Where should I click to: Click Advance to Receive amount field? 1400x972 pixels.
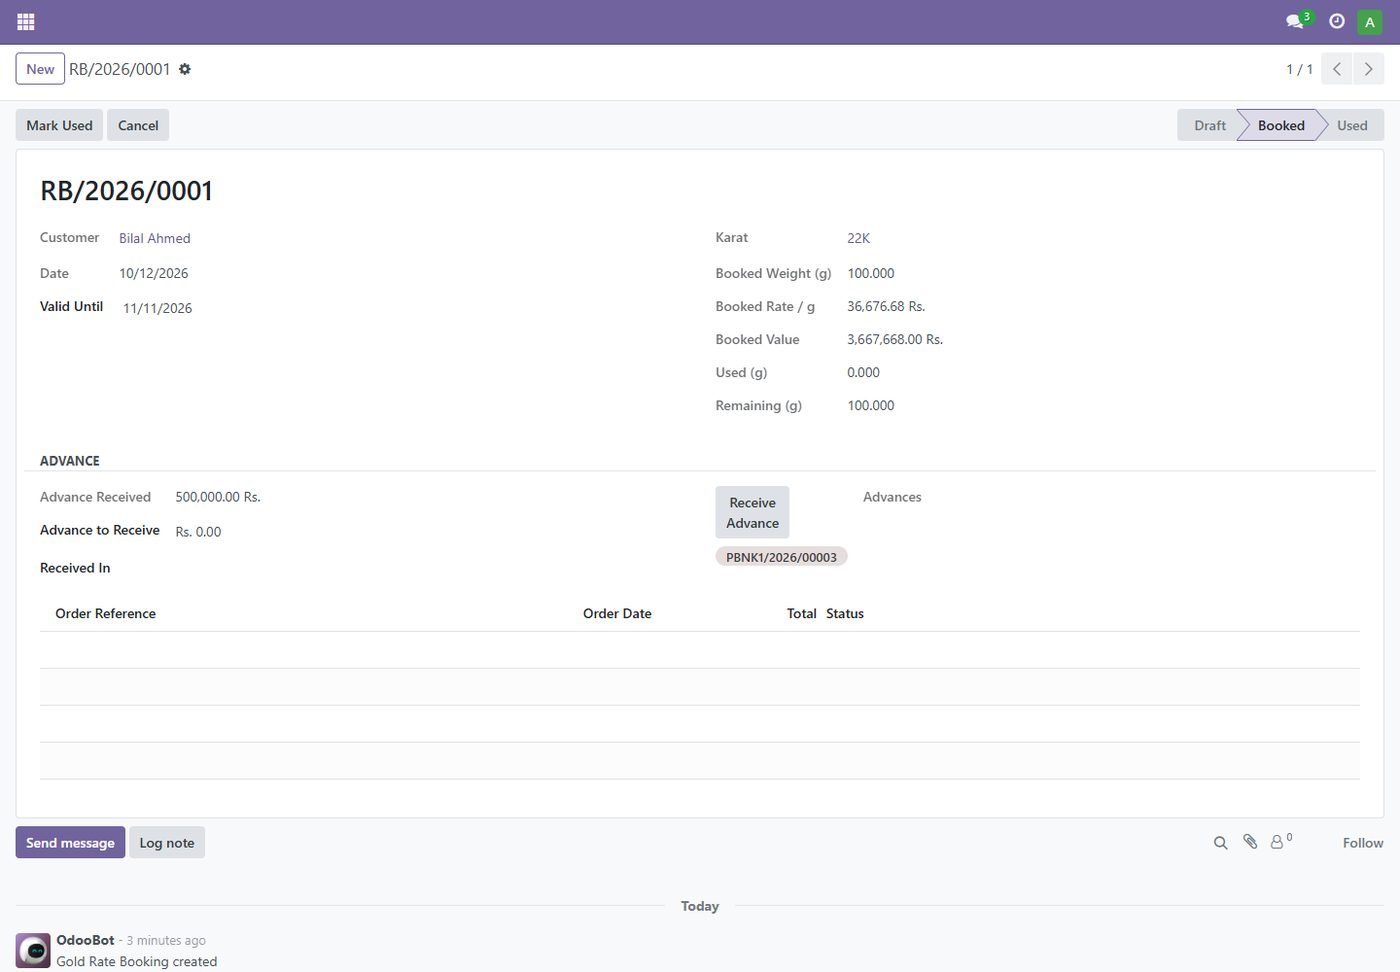(420, 532)
